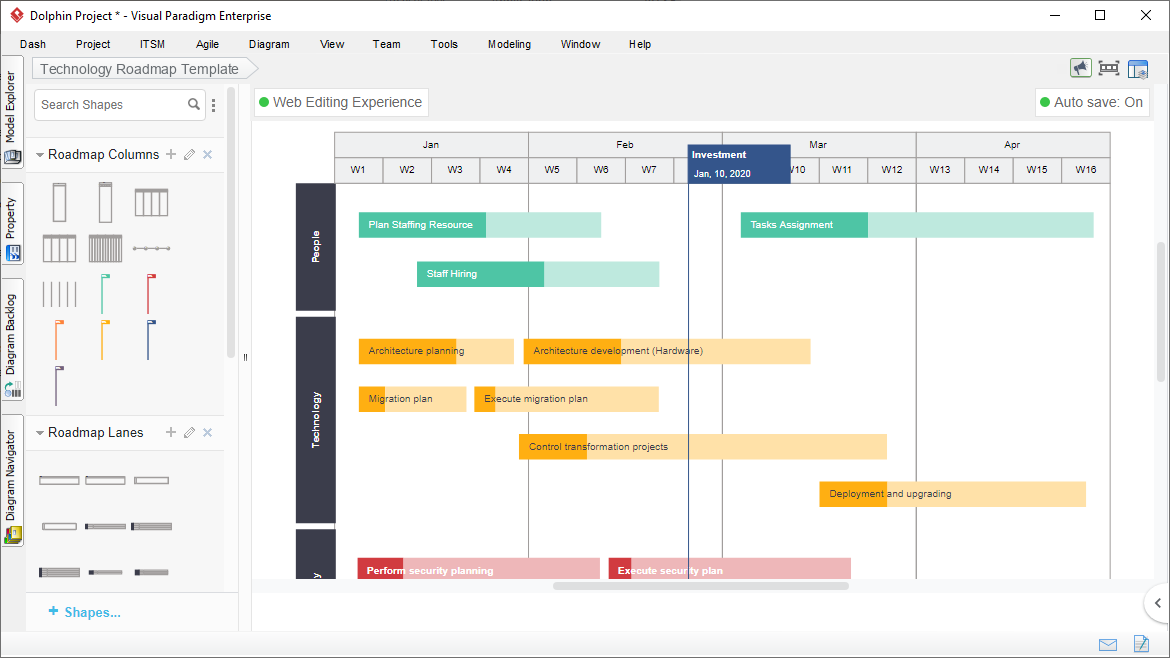Collapse the Roadmap Columns section
This screenshot has width=1170, height=658.
pos(40,155)
